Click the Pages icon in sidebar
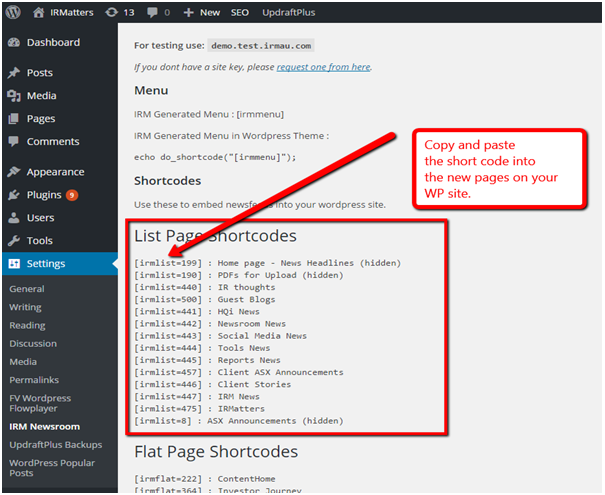 click(x=14, y=118)
